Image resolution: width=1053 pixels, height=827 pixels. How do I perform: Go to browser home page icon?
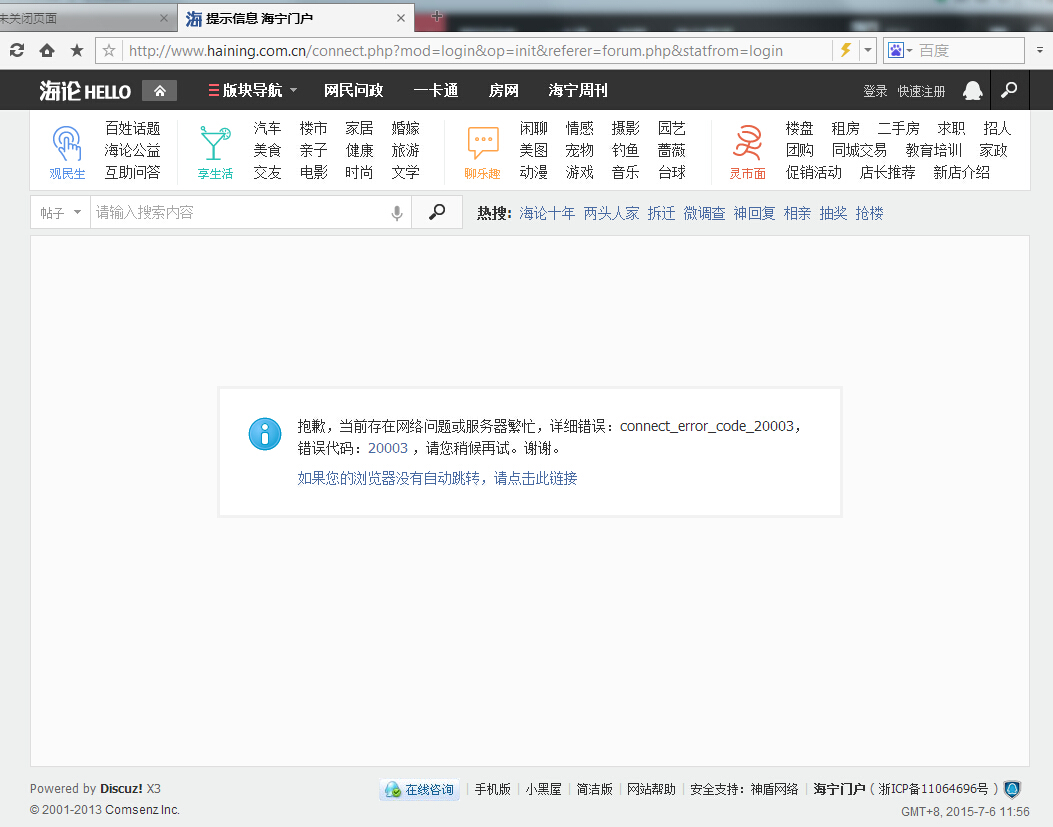coord(47,50)
